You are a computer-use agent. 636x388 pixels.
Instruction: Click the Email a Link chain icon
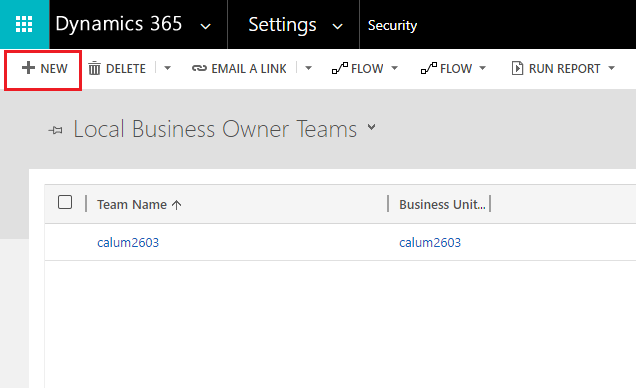tap(199, 69)
